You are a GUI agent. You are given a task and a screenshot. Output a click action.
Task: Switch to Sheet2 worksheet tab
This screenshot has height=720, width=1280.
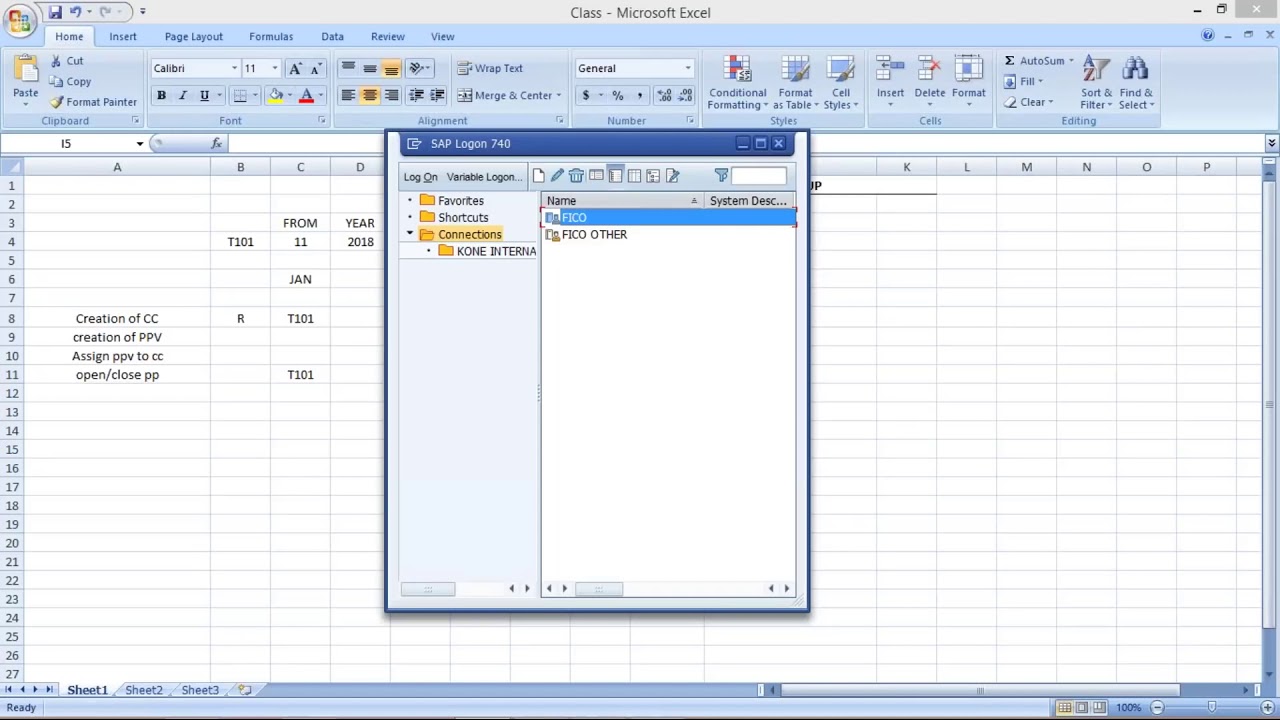coord(143,690)
